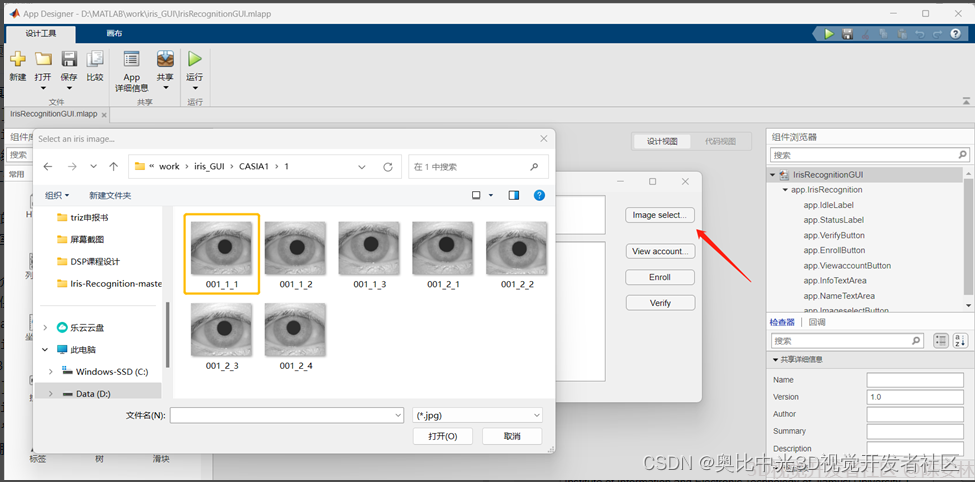
Task: Click the Verify button
Action: [660, 303]
